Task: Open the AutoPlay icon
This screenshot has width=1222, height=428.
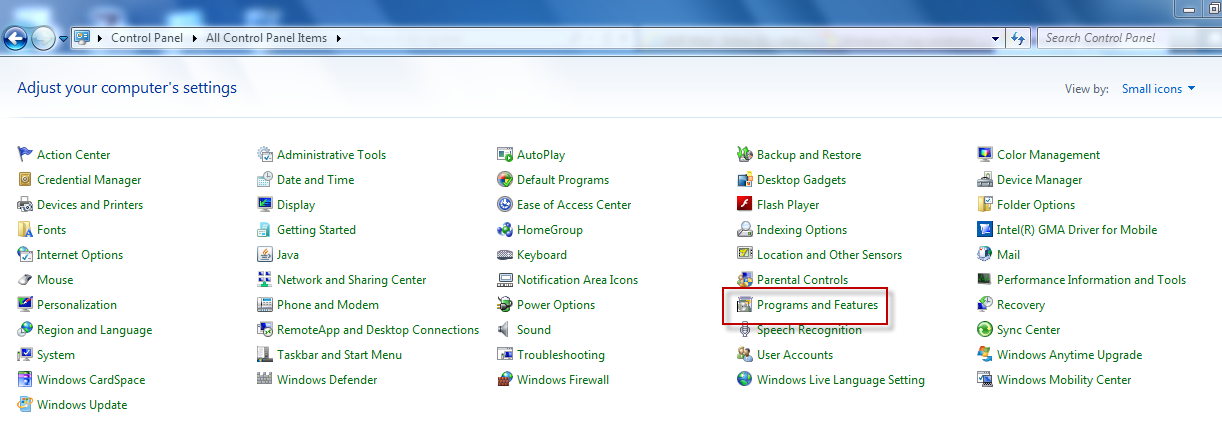Action: (505, 154)
